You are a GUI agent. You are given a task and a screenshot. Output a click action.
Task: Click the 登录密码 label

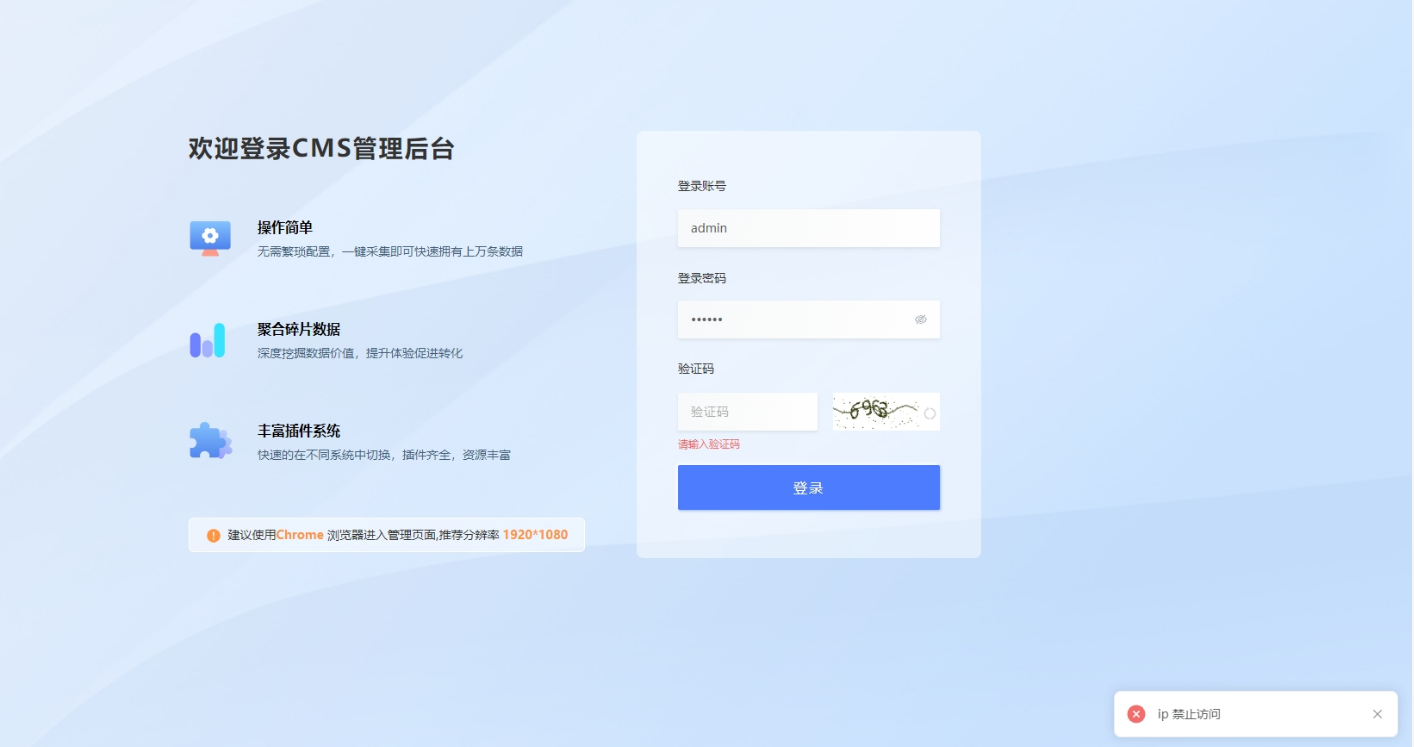pyautogui.click(x=702, y=278)
